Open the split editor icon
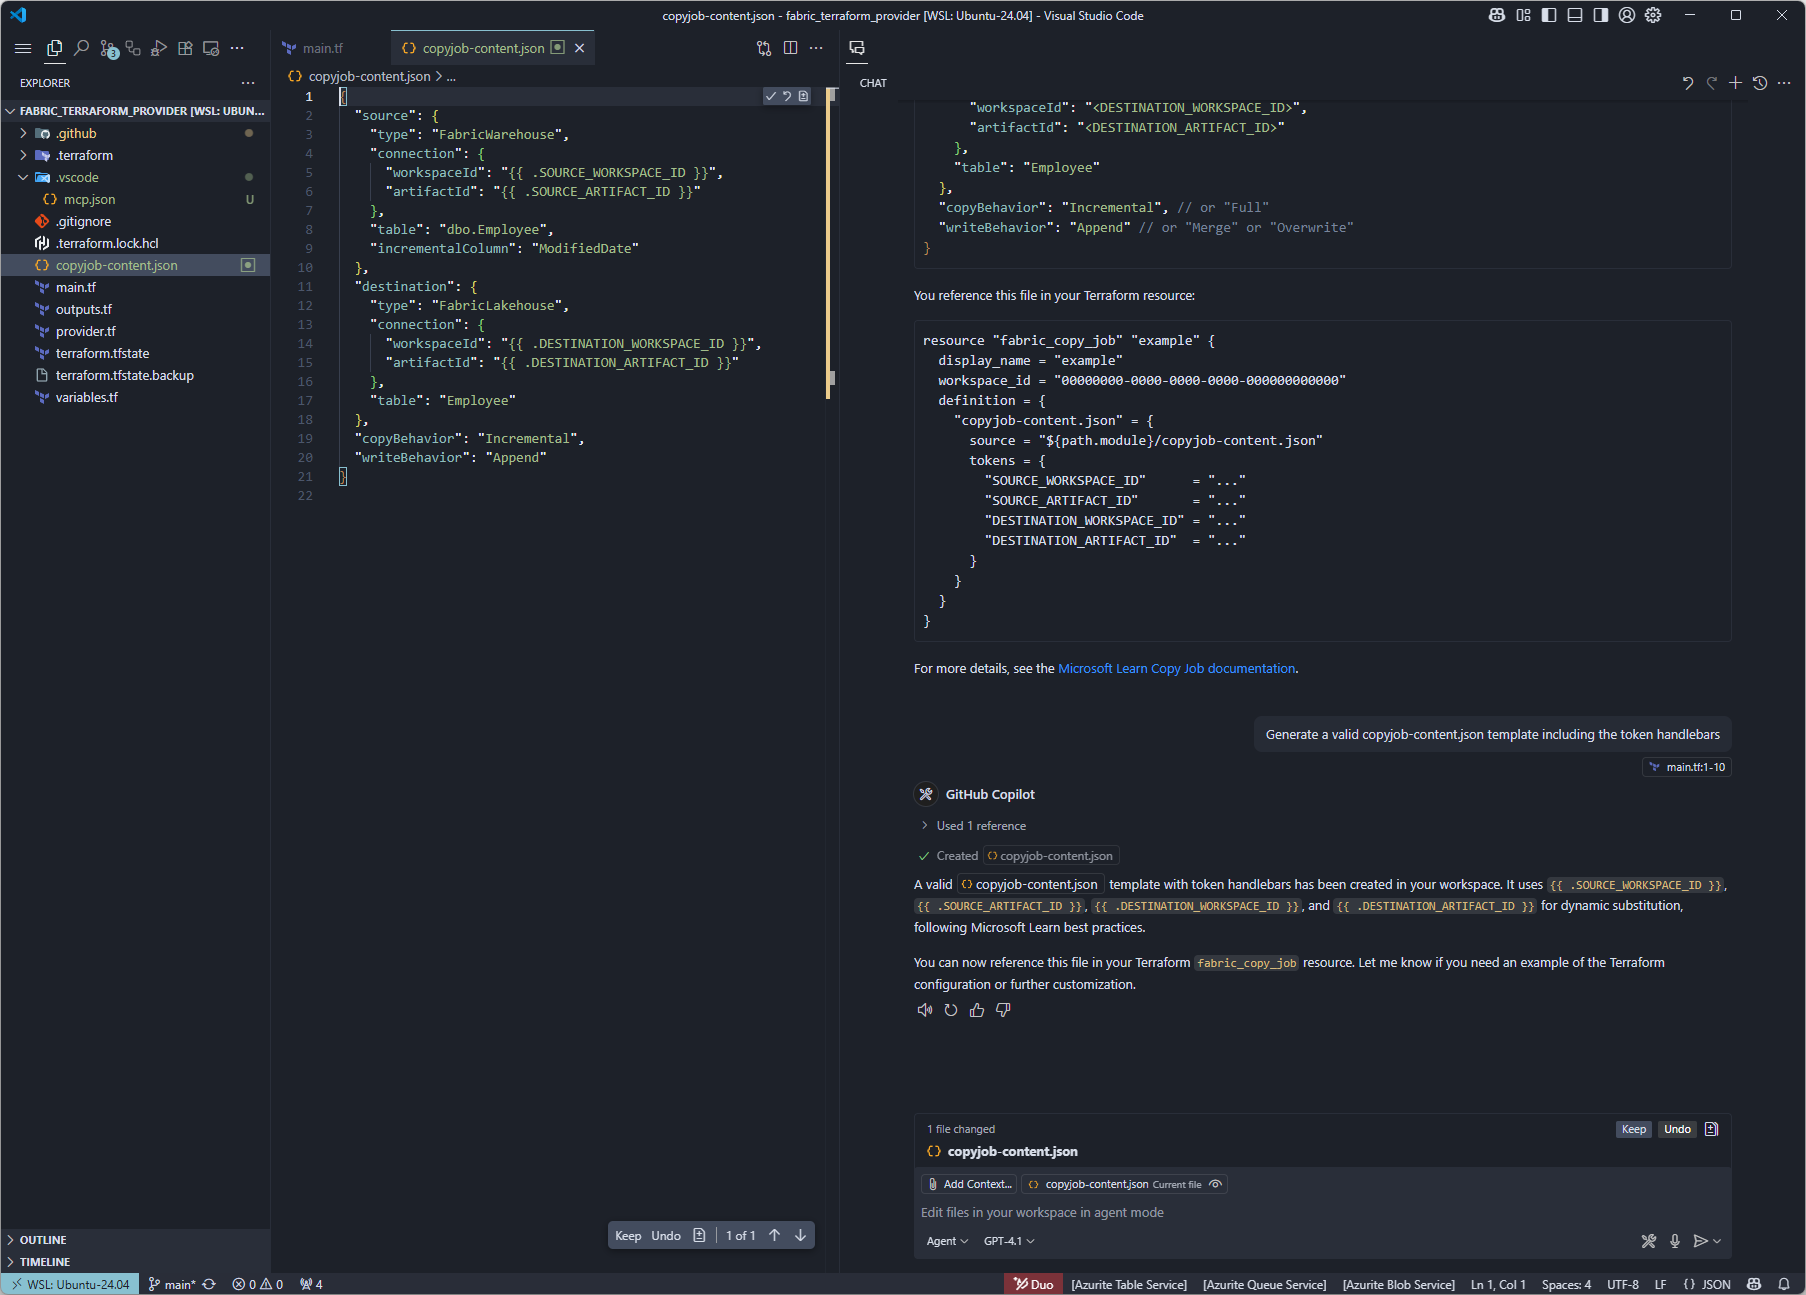The width and height of the screenshot is (1806, 1295). pyautogui.click(x=791, y=47)
